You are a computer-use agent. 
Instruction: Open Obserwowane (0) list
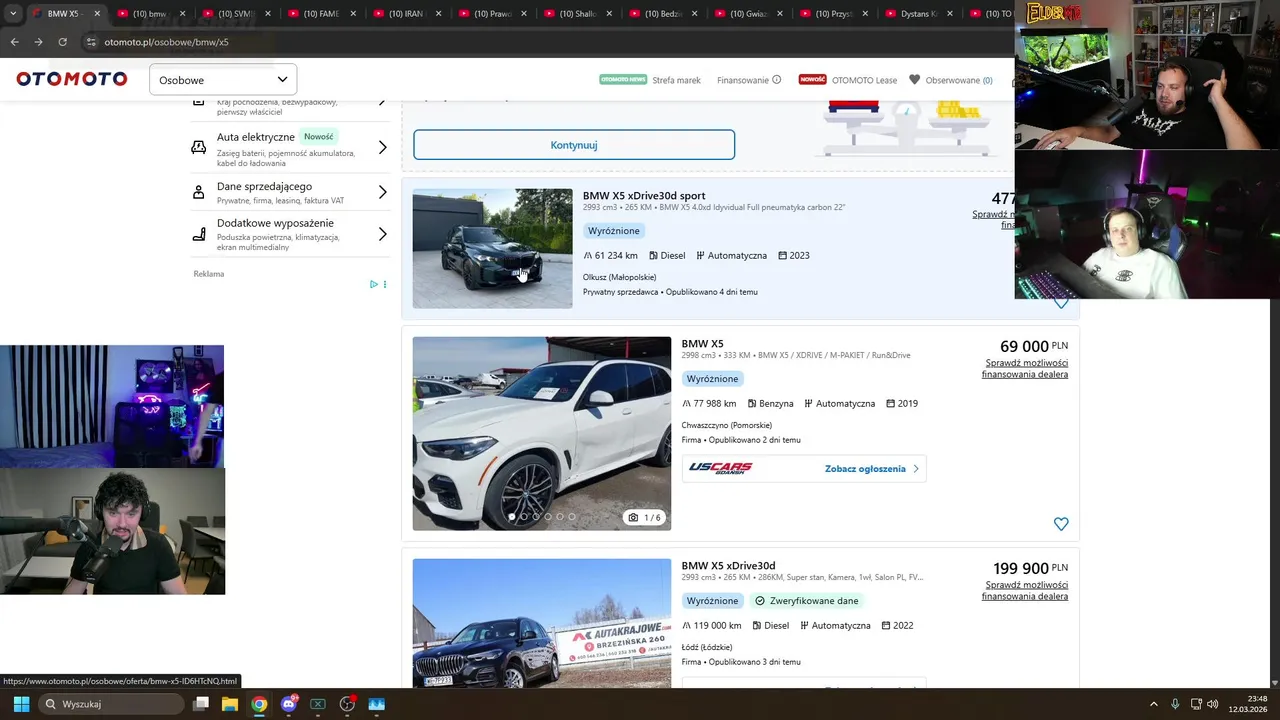pos(958,80)
